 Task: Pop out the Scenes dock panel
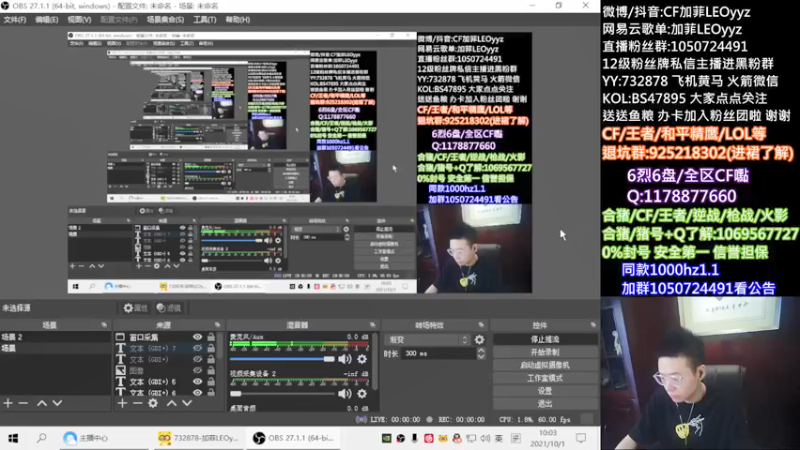104,325
